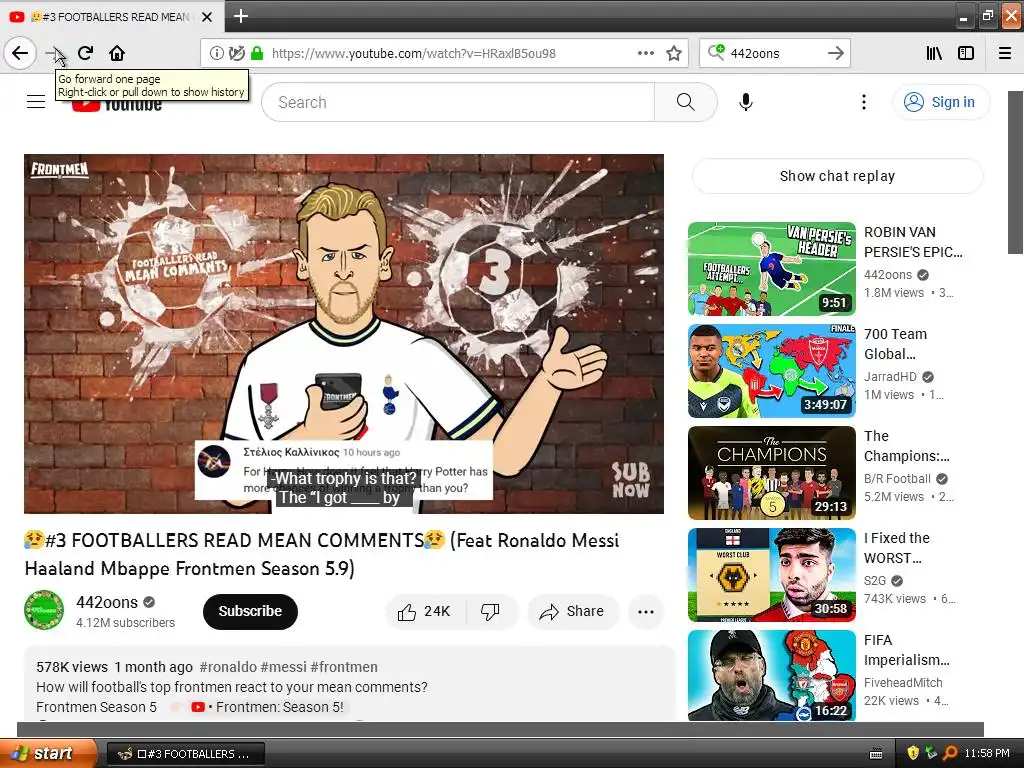Open a new tab with the plus button
The image size is (1024, 768).
point(241,16)
